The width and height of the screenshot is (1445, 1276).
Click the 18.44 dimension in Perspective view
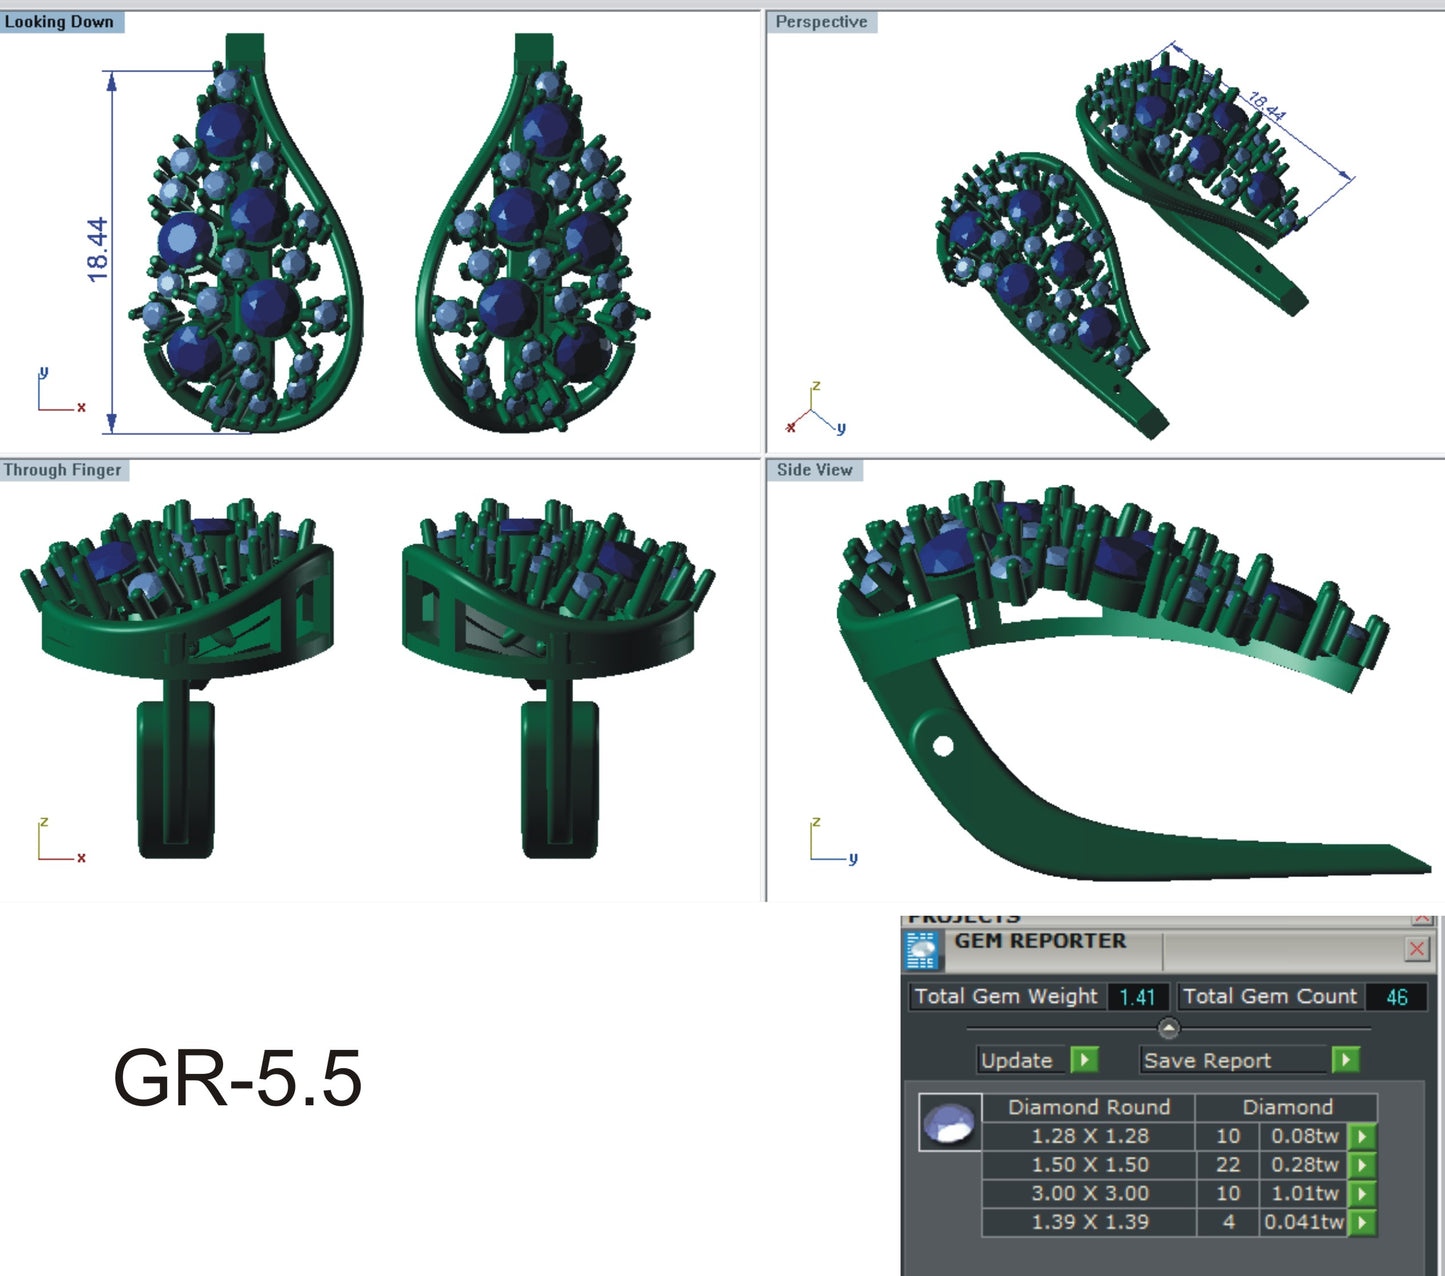(1267, 106)
